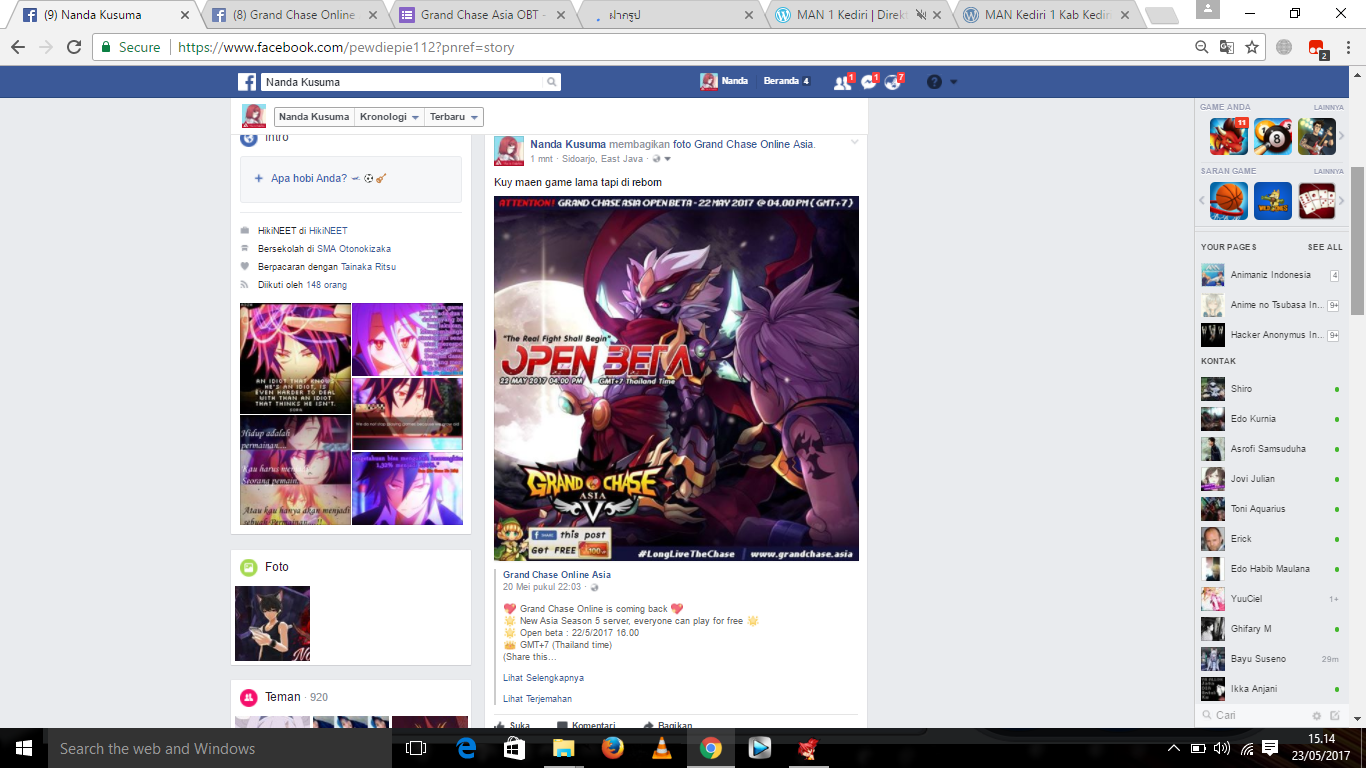1366x768 pixels.
Task: Open the Grand Chase Open Beta post image
Action: point(676,378)
